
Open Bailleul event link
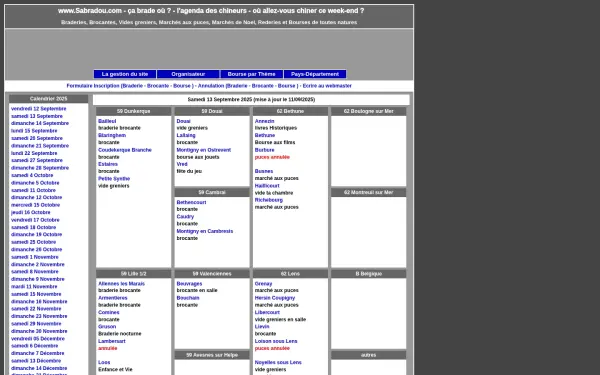tap(107, 121)
